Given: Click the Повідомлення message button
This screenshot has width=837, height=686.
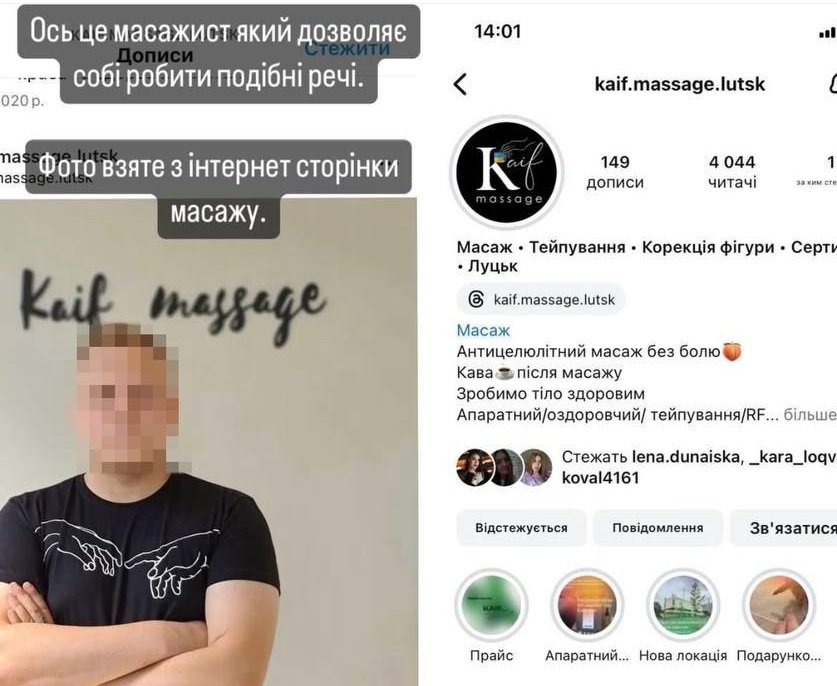Looking at the screenshot, I should (658, 528).
